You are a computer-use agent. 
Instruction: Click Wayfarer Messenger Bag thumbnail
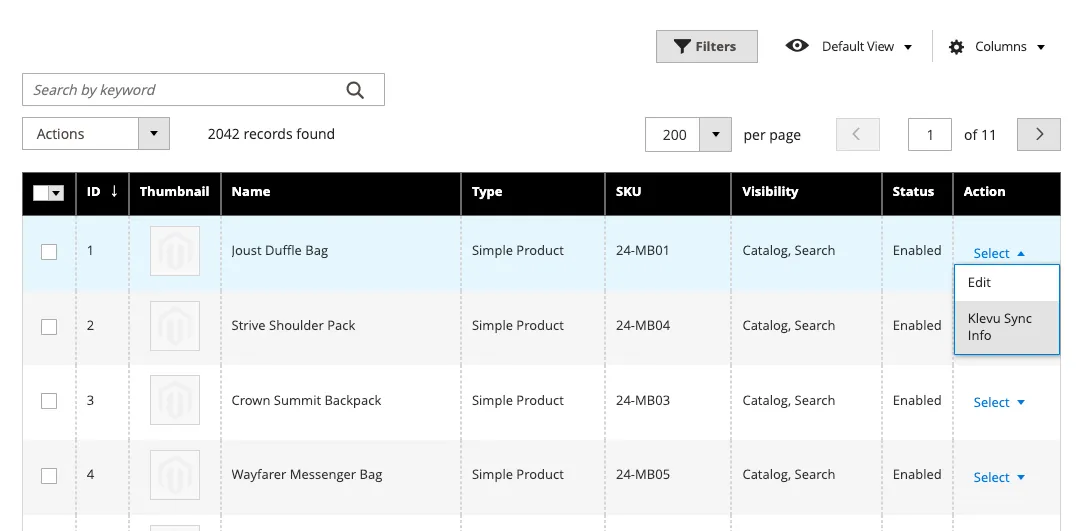pyautogui.click(x=175, y=475)
